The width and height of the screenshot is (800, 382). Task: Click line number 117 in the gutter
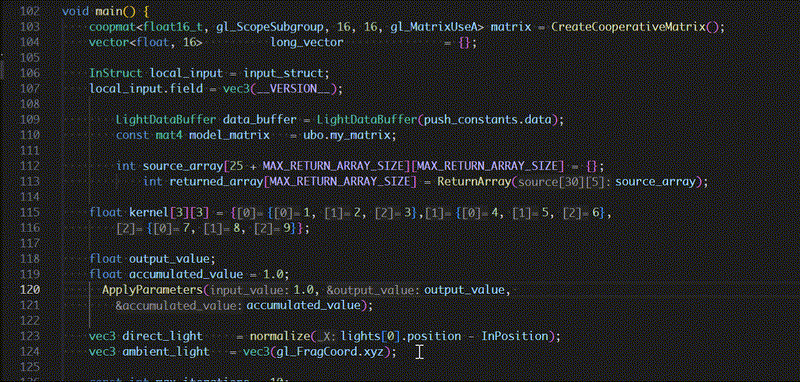click(x=30, y=243)
